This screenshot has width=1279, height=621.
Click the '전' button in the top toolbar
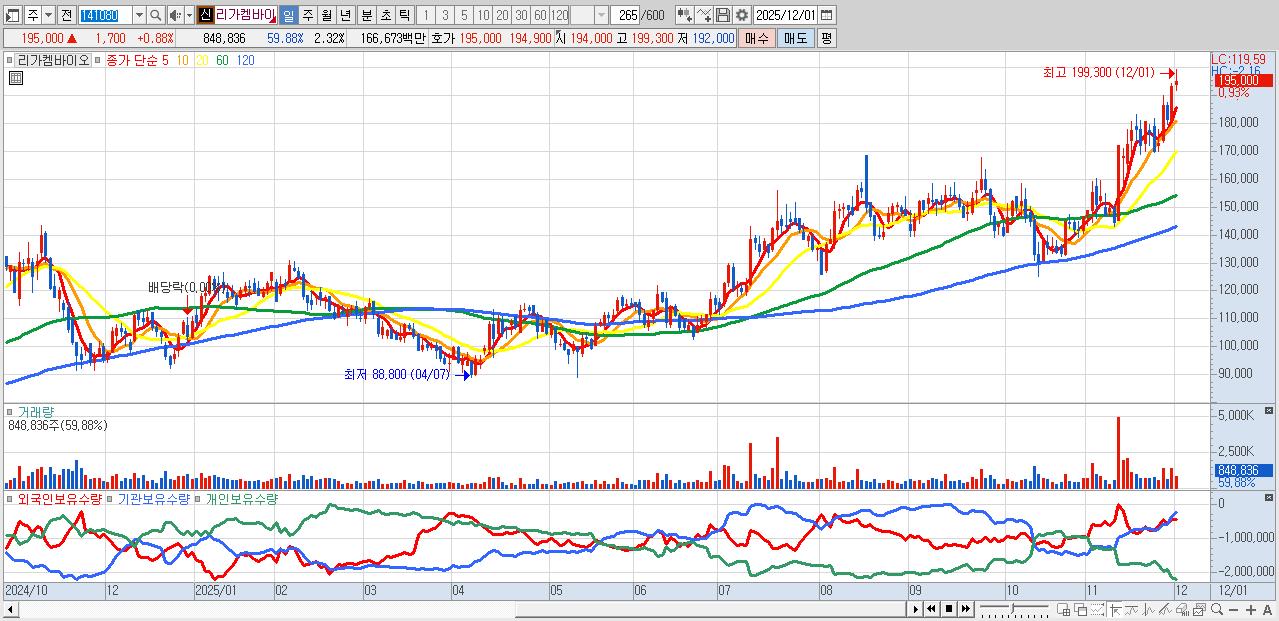click(x=66, y=15)
